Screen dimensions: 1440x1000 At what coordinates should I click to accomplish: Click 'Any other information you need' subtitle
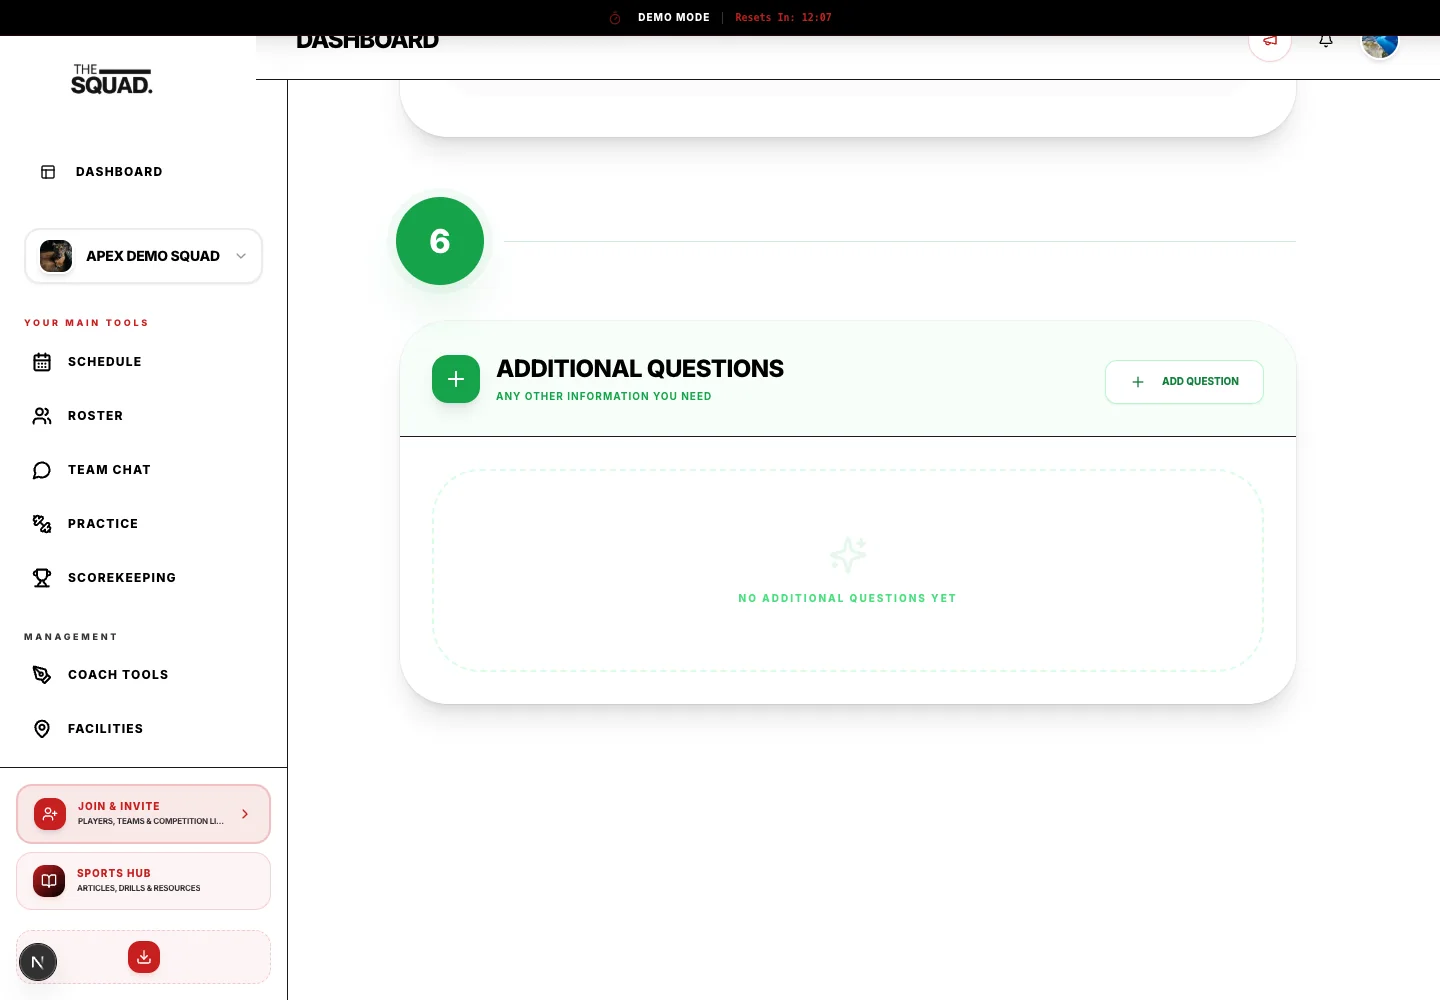(x=604, y=397)
